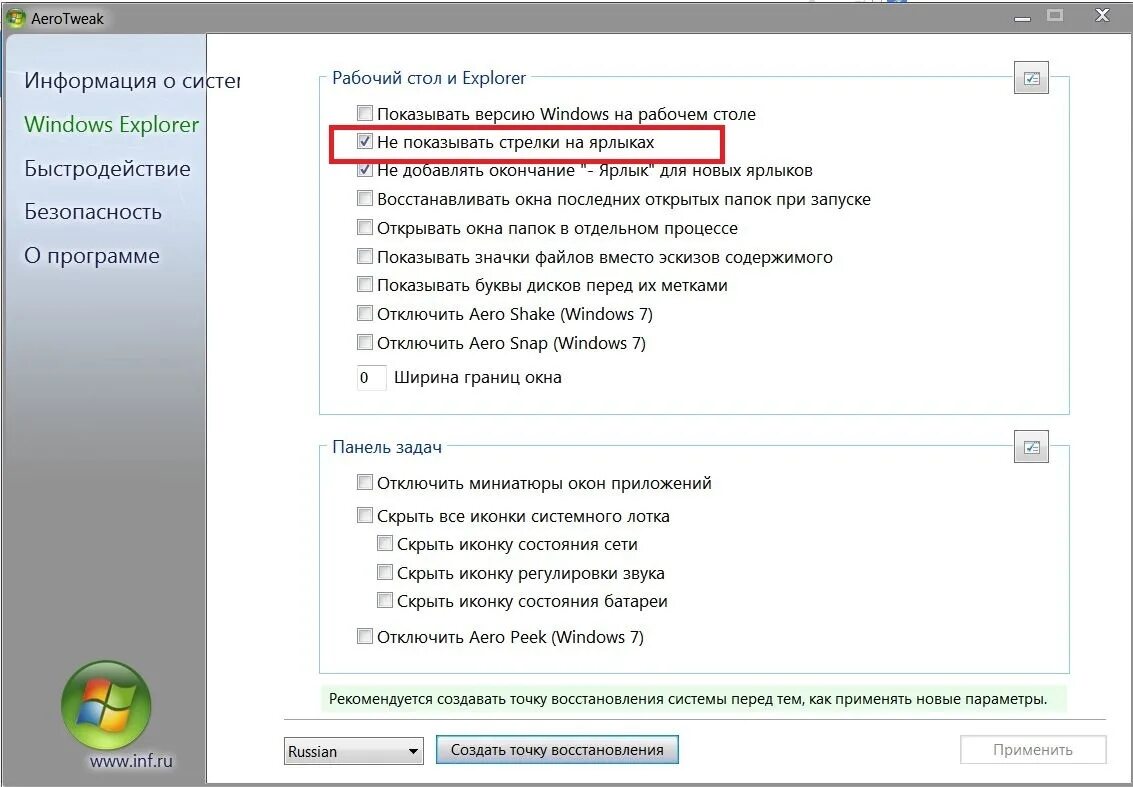
Task: Check Отключить Aero Peek (Windows 7)
Action: (x=365, y=636)
